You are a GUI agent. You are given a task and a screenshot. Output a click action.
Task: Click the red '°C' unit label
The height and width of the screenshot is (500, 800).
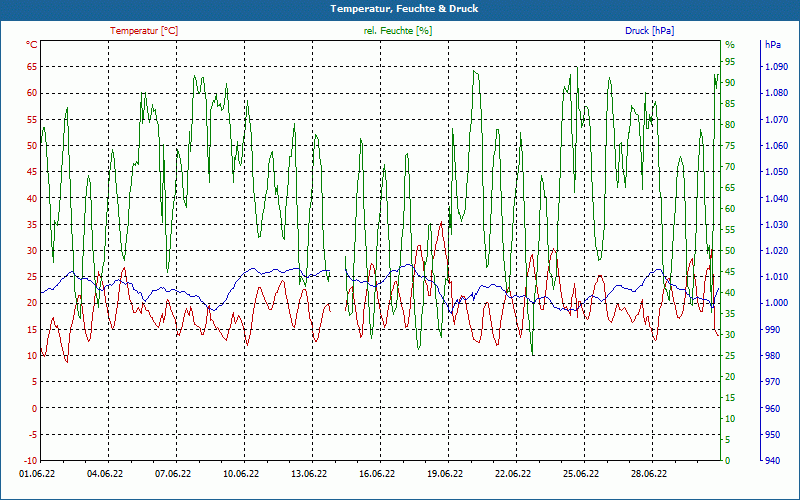[x=32, y=45]
